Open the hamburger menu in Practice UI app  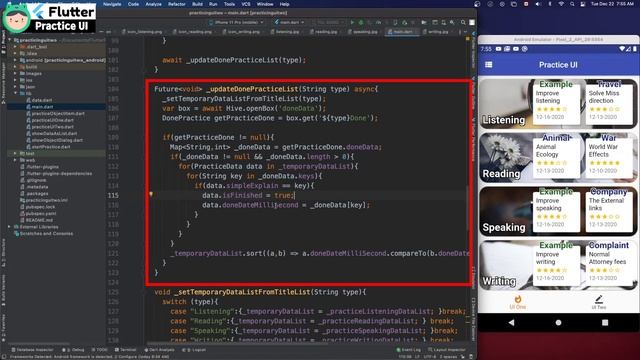489,64
